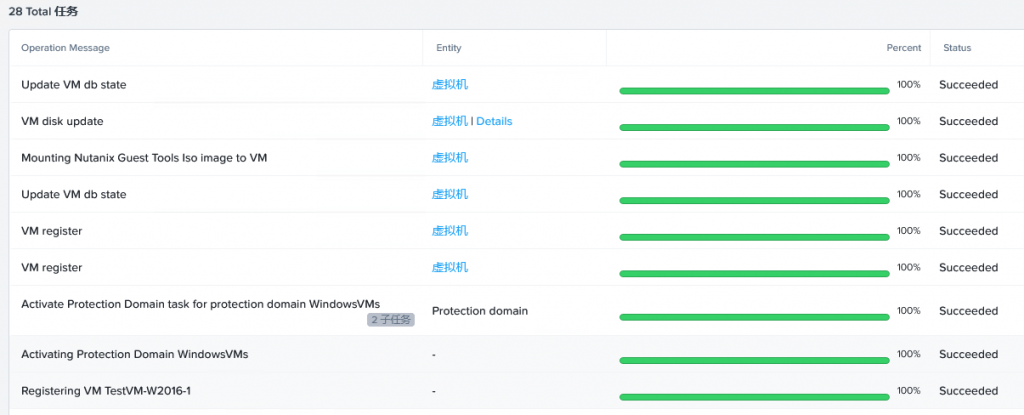Click Activate Protection Domain task for WindowsVMs message
This screenshot has height=415, width=1024.
[x=200, y=304]
